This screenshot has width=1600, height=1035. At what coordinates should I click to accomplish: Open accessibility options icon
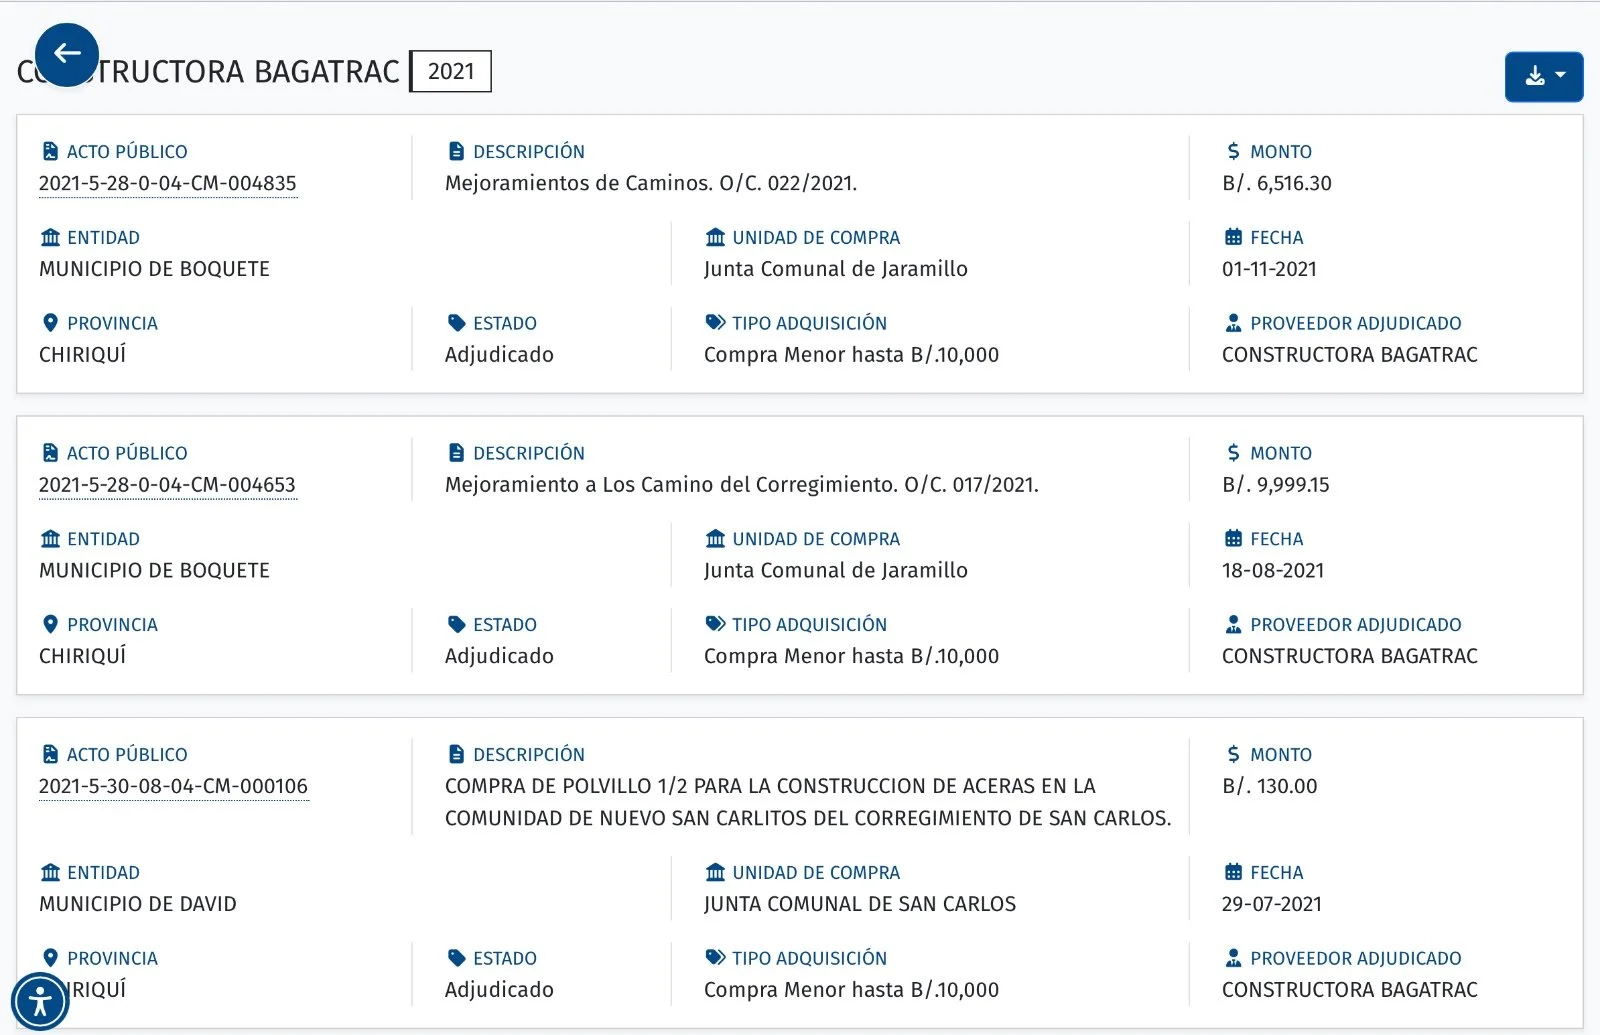tap(40, 1001)
